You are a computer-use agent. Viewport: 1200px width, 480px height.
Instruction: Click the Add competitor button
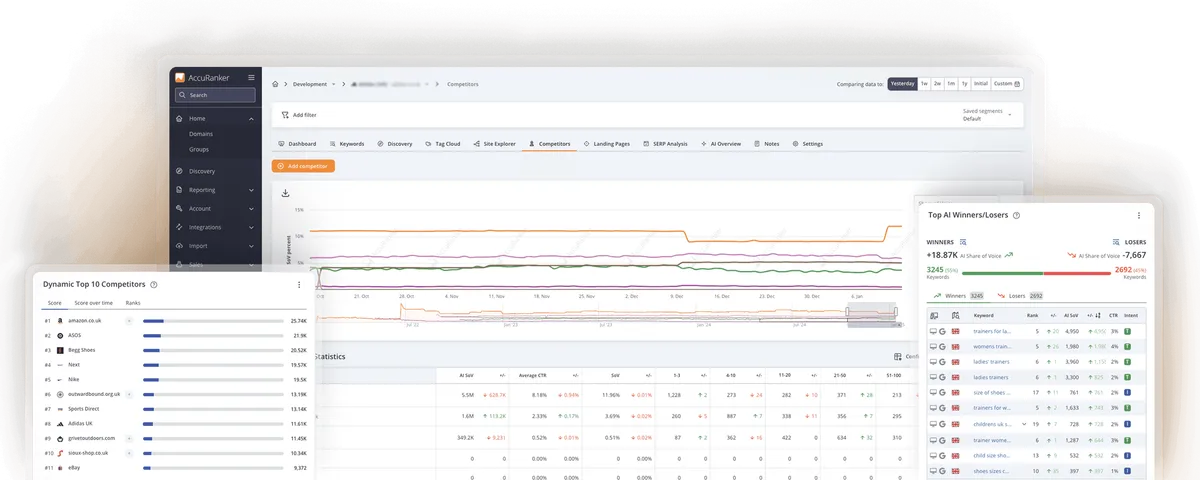pyautogui.click(x=303, y=166)
